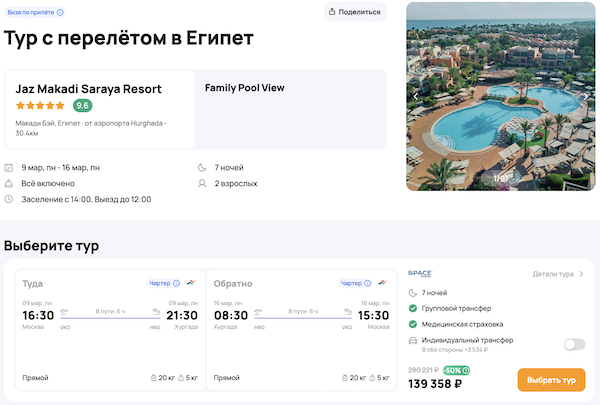Viewport: 600px width, 405px height.
Task: Click the 20 кг baggage icon in Обратно
Action: tap(346, 378)
